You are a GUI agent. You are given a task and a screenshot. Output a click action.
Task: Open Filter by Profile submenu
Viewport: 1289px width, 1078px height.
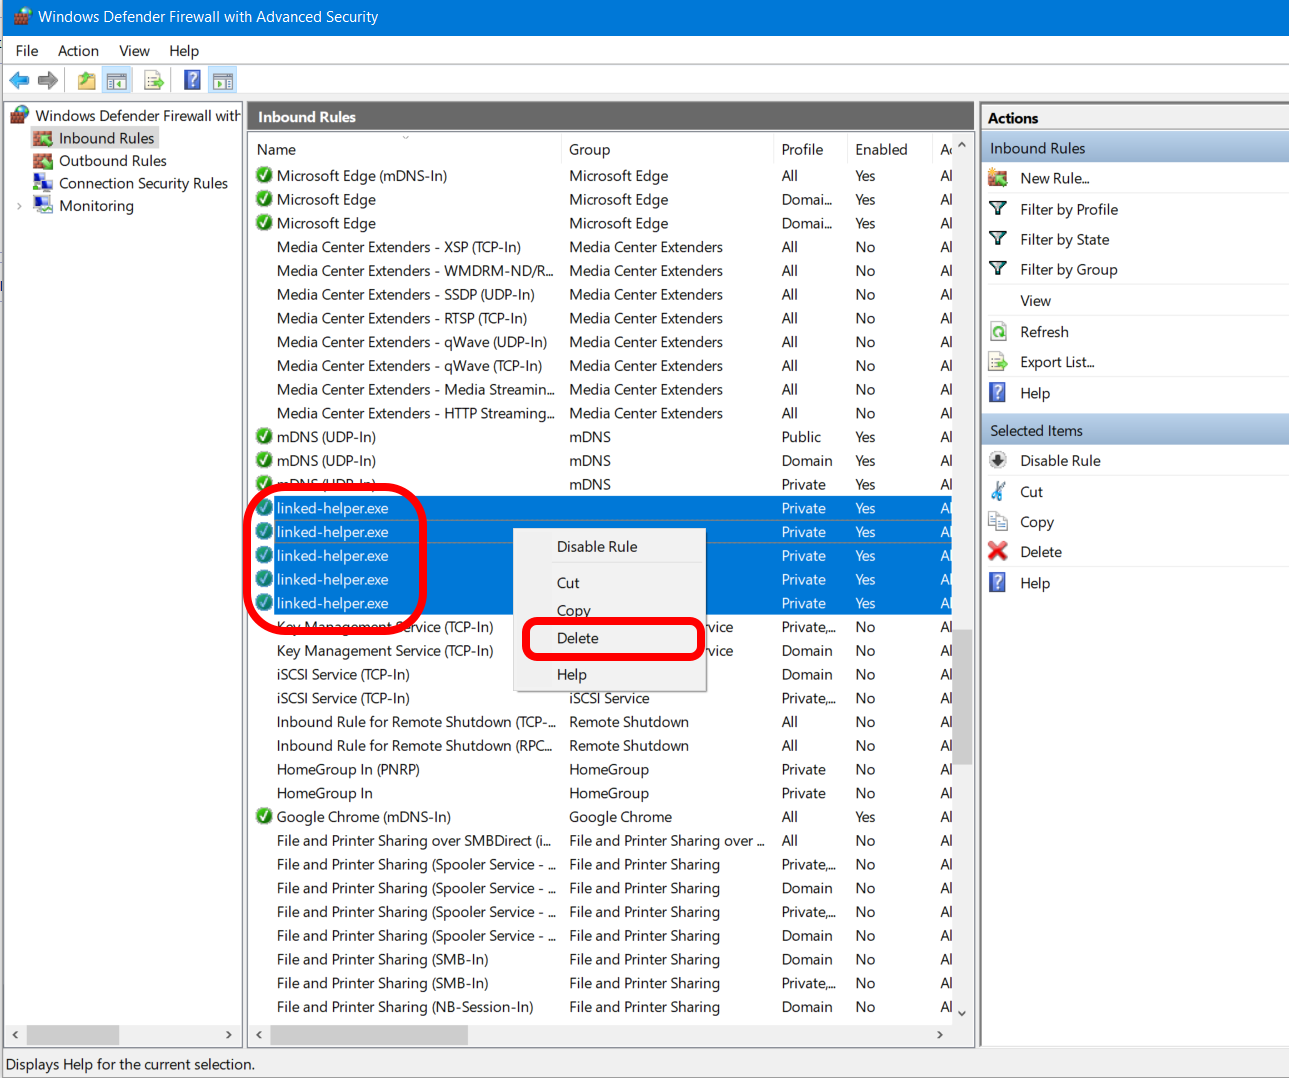coord(1068,209)
